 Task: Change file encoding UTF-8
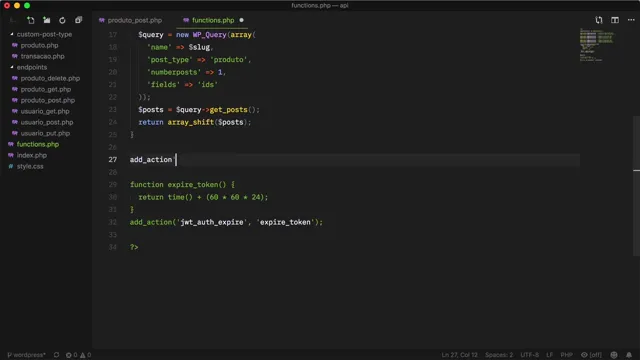click(x=529, y=355)
